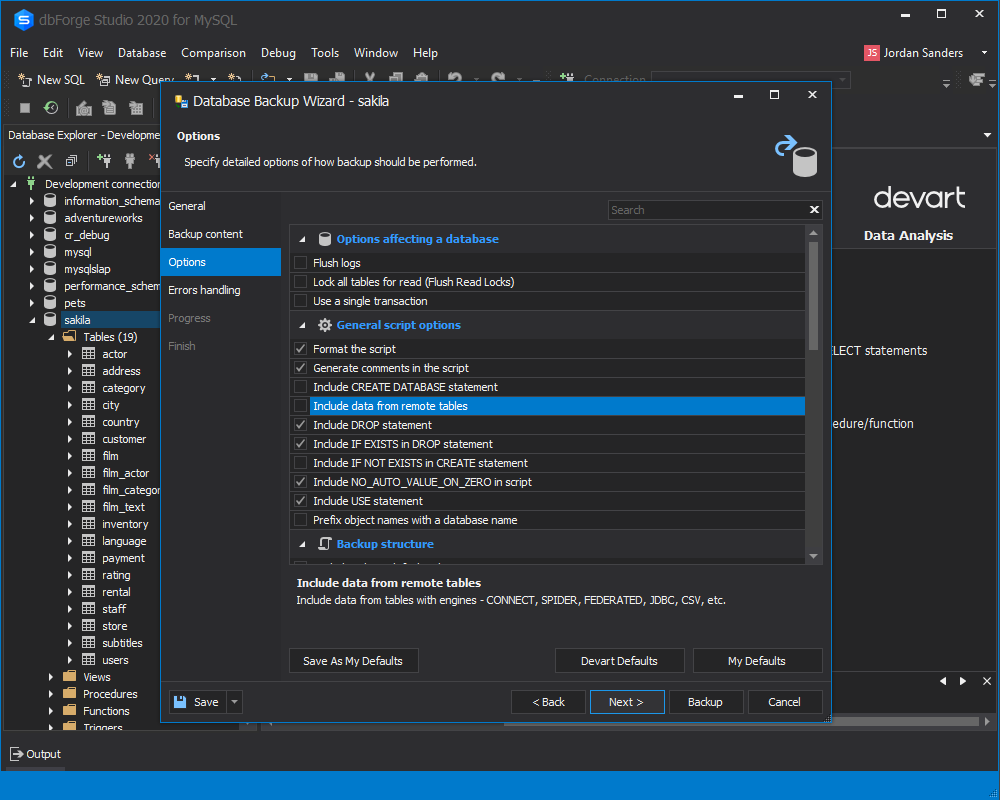Collapse the sakila database node
The height and width of the screenshot is (800, 1000).
pos(32,320)
